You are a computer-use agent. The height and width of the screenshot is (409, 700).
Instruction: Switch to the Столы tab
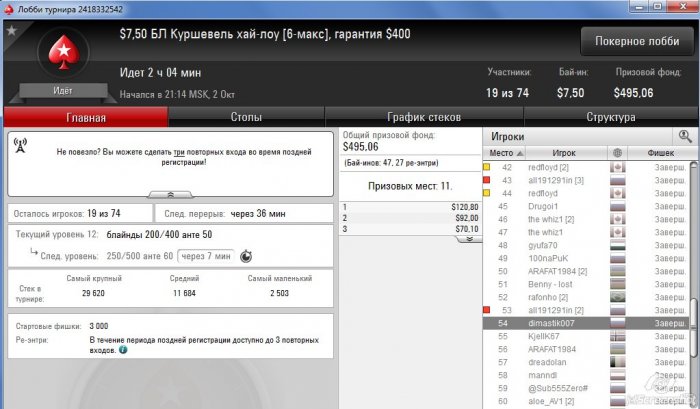click(x=246, y=117)
